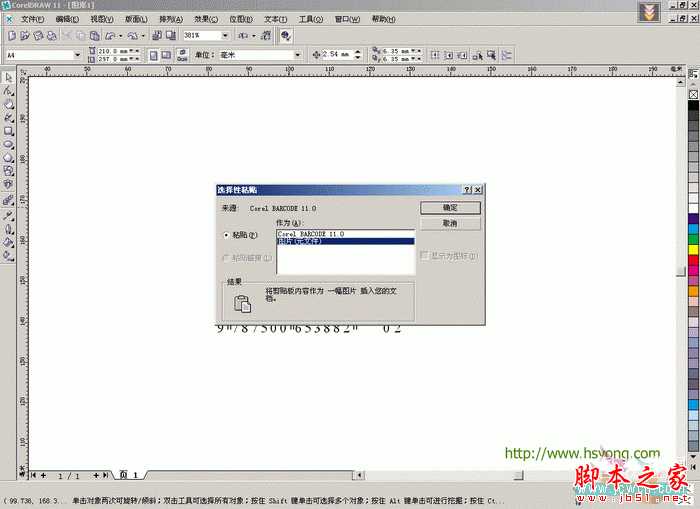The image size is (700, 509).
Task: Expand the Undo history dropdown arrow
Action: [121, 36]
